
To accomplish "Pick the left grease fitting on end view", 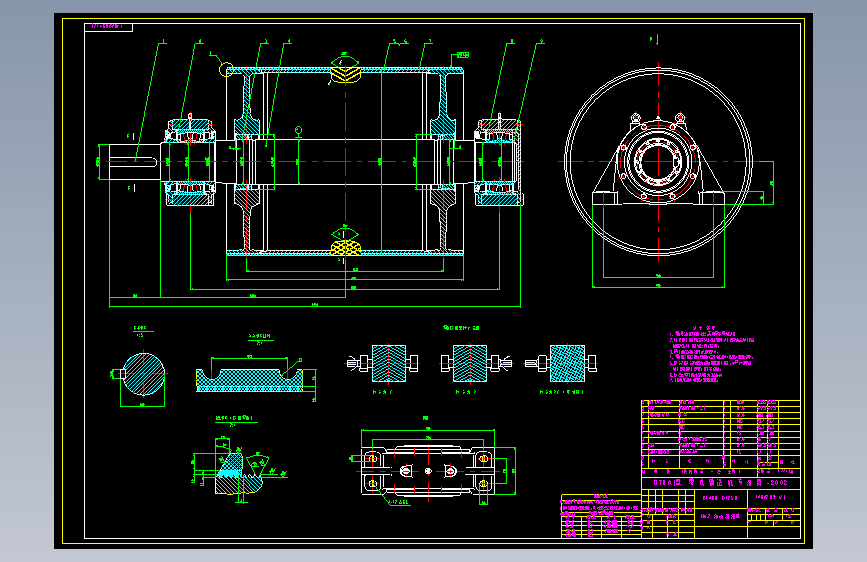I will point(635,118).
